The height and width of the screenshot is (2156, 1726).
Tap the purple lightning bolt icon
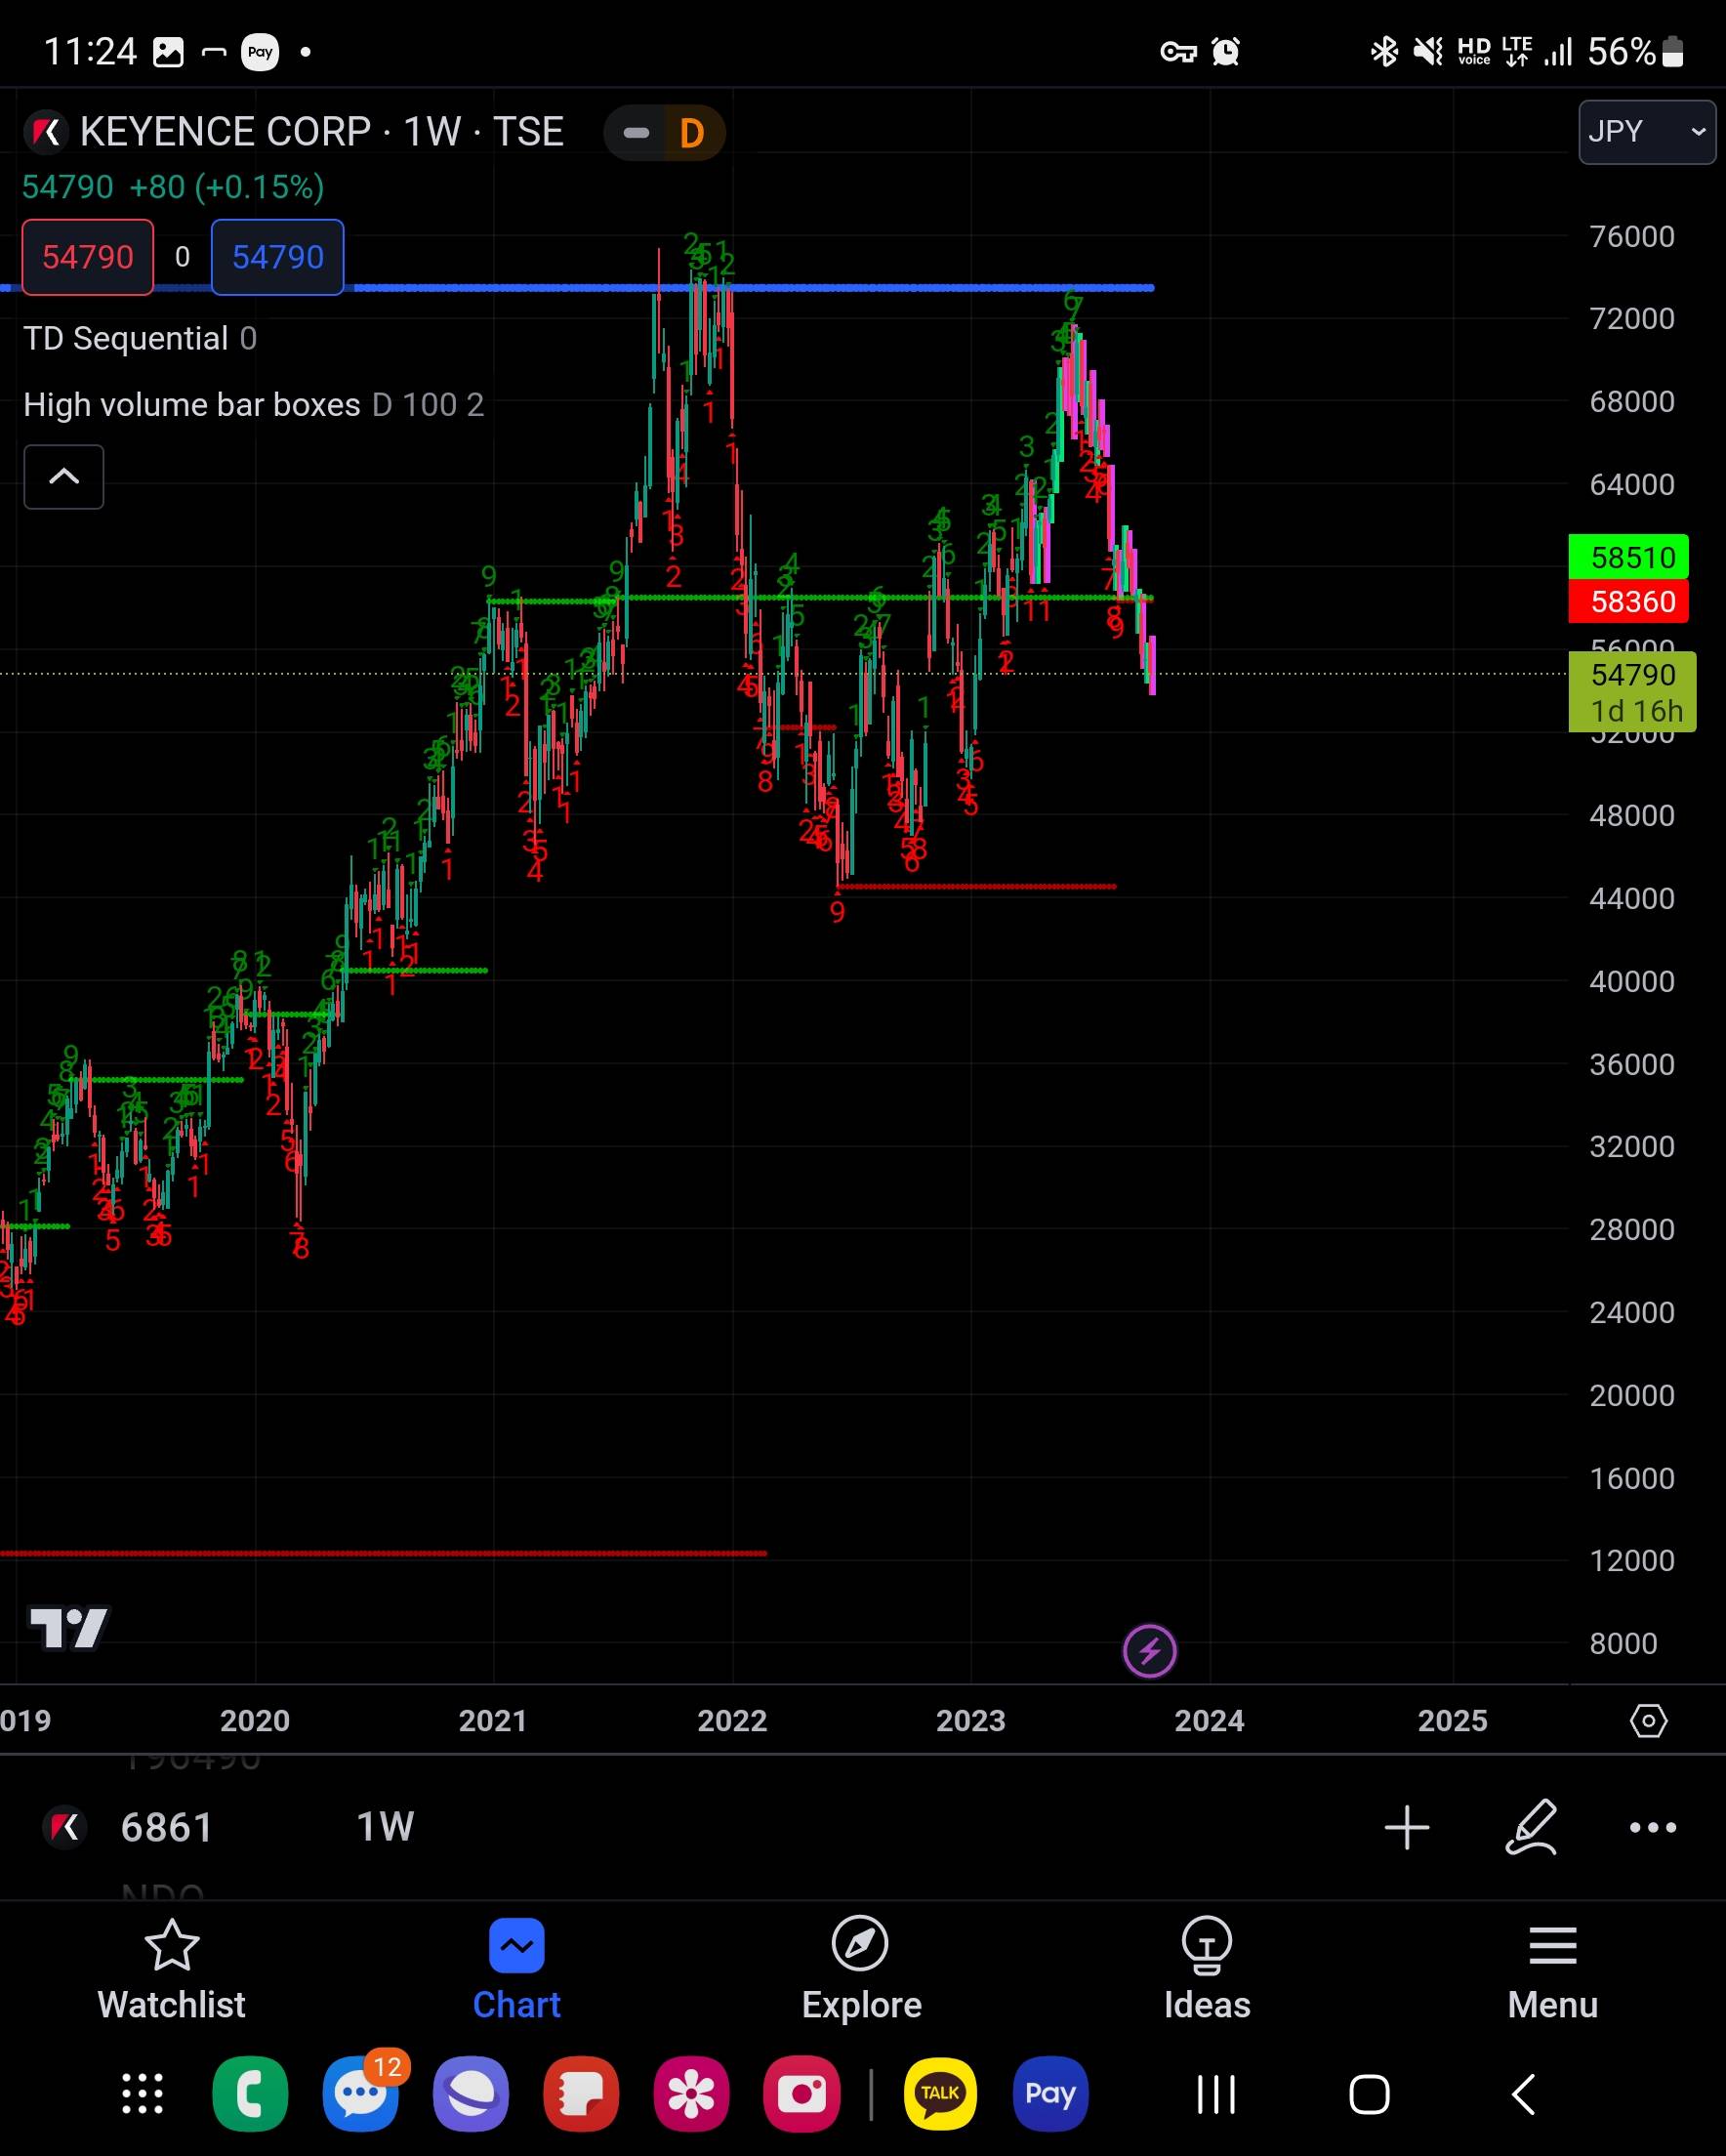click(x=1149, y=1651)
